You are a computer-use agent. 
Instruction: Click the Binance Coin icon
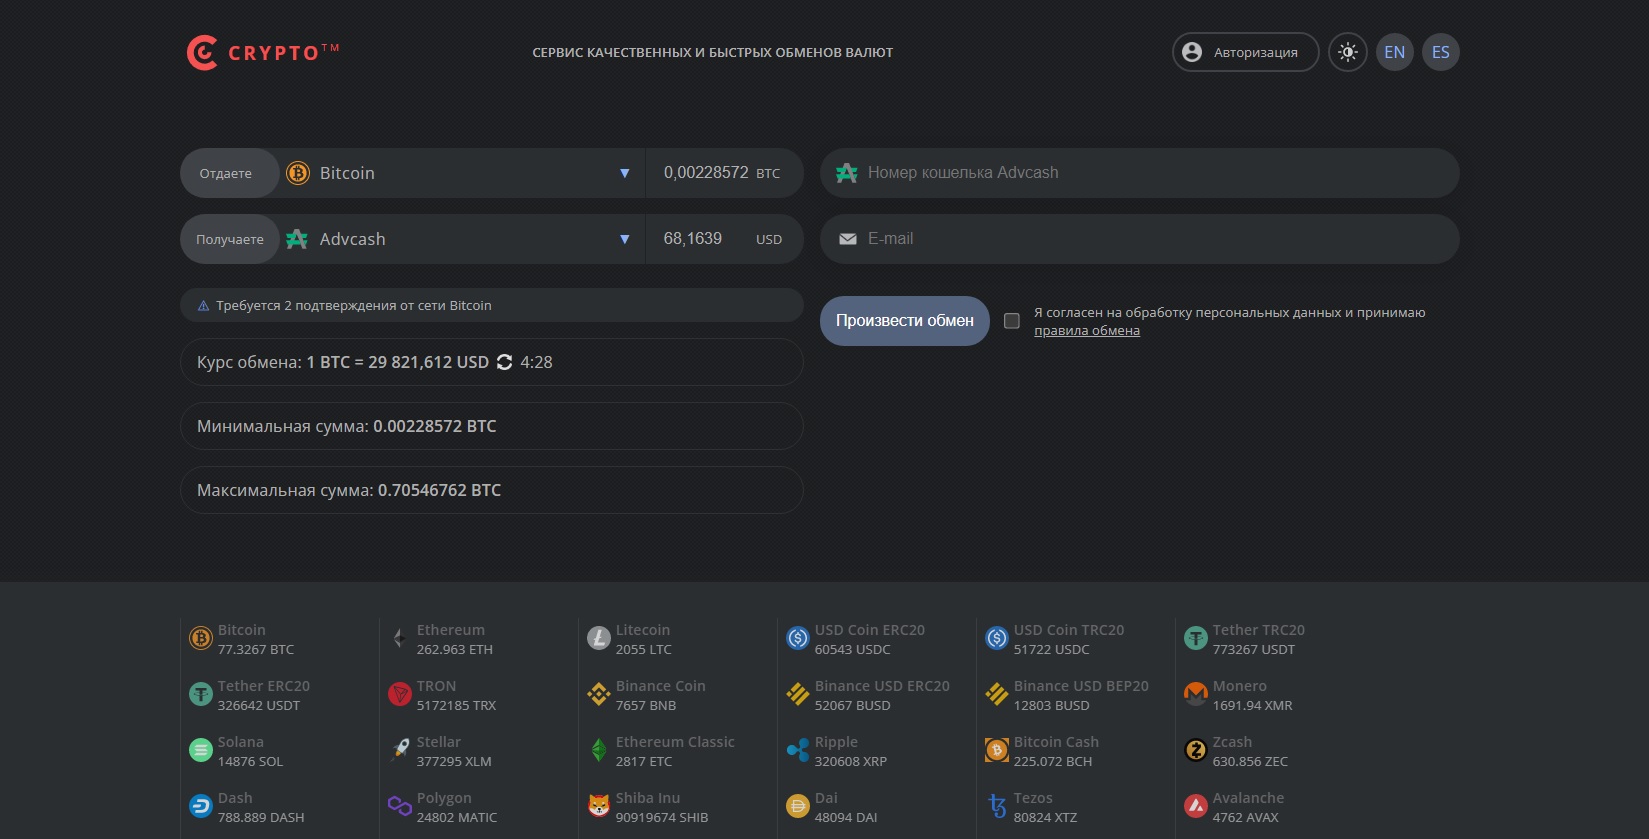click(x=599, y=694)
